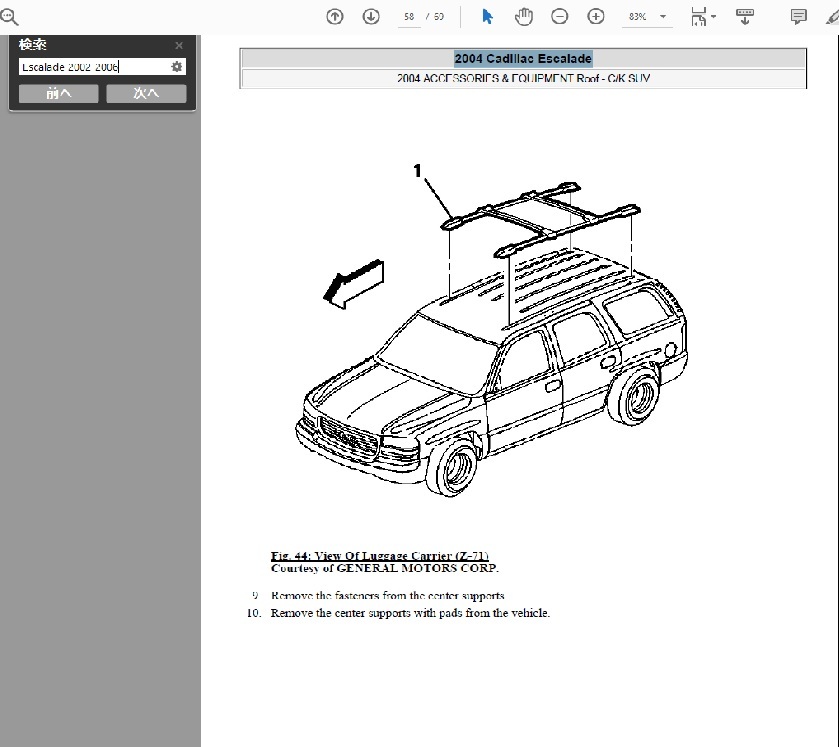Click the 前へ previous result button
The image size is (839, 747).
tap(58, 94)
